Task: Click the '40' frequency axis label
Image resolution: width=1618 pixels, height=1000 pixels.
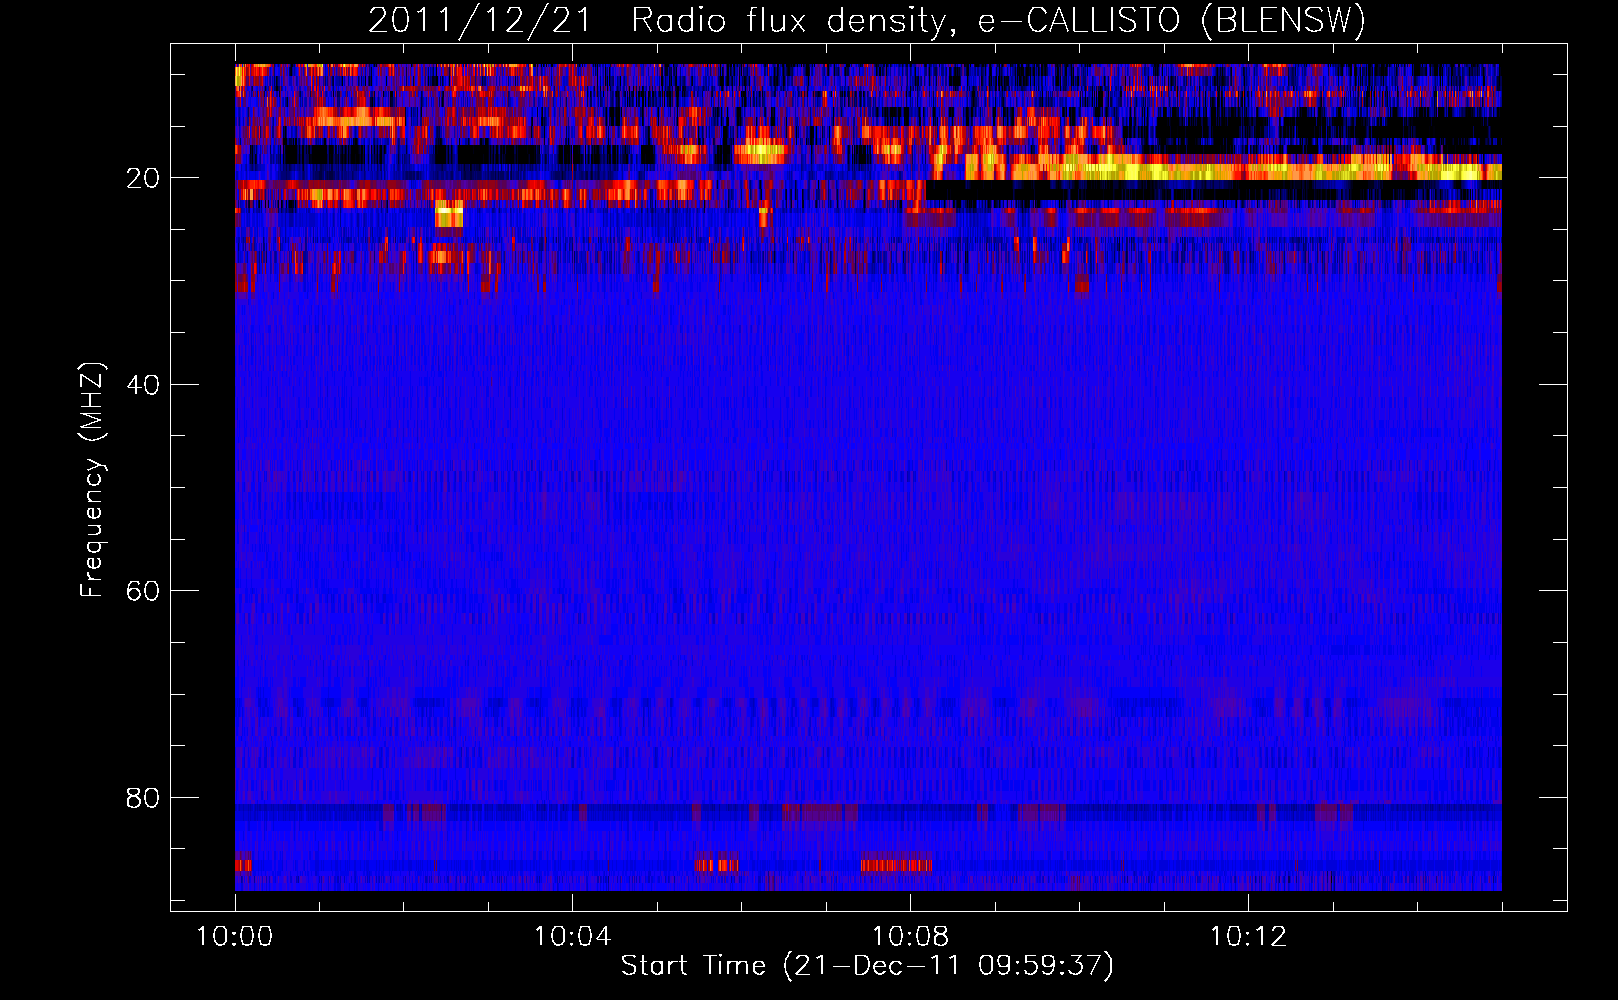Action: point(143,385)
